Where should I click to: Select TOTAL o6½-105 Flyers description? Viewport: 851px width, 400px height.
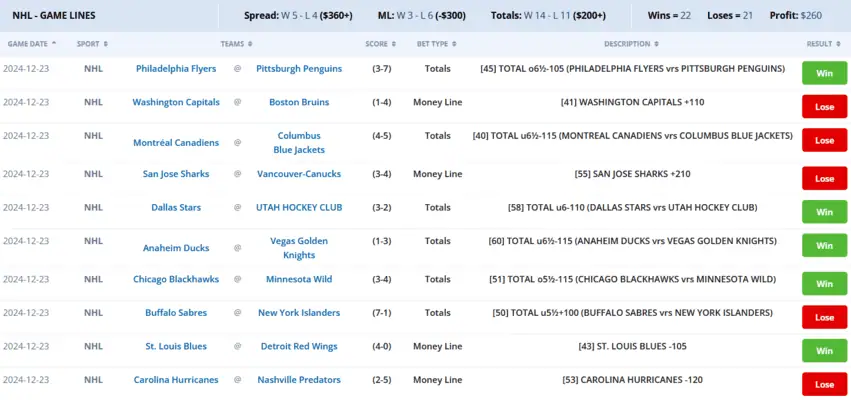(632, 69)
